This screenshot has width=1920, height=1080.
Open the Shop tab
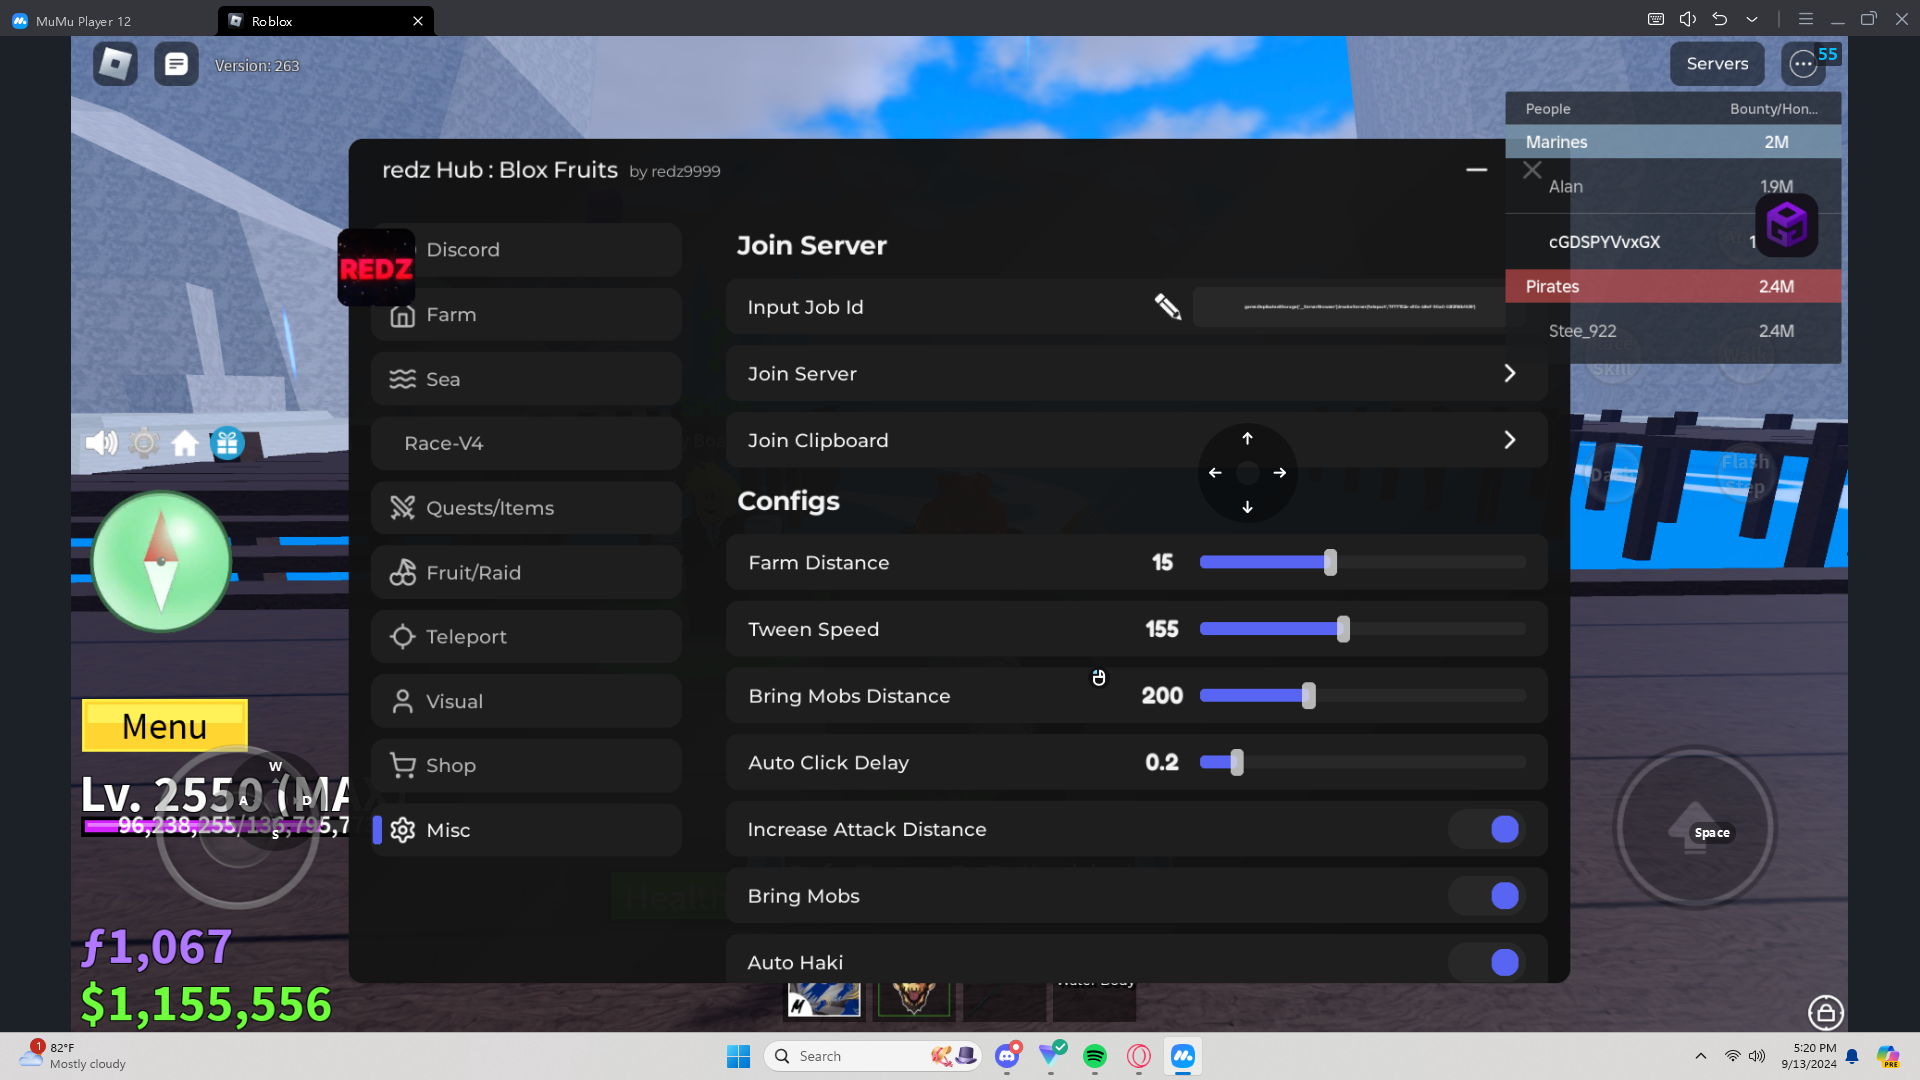(526, 766)
